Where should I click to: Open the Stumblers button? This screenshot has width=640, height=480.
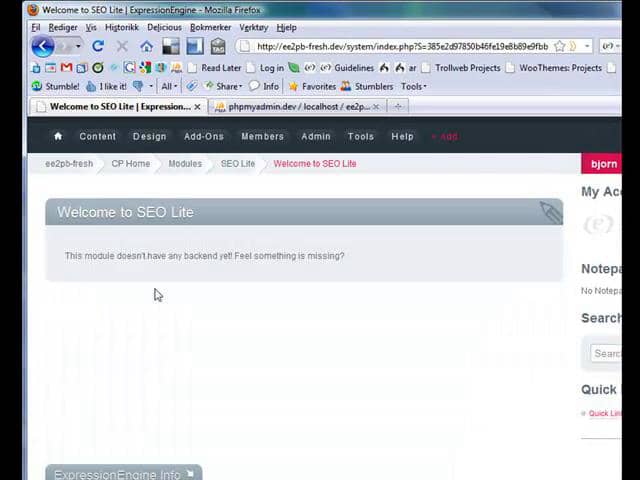point(367,86)
